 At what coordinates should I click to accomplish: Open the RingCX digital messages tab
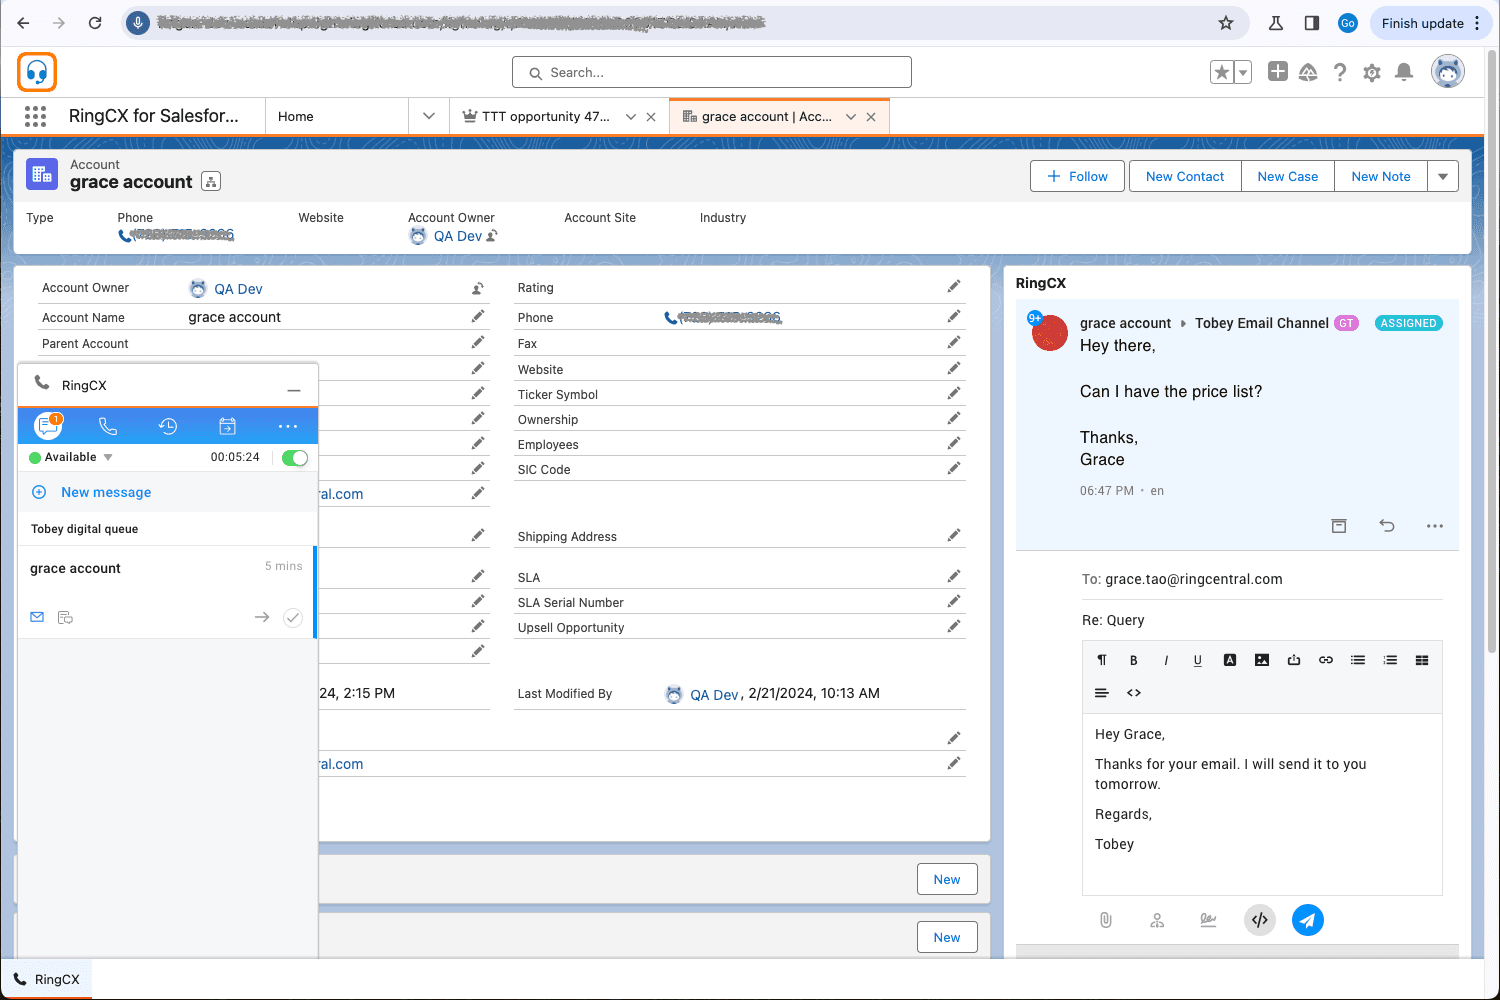[x=47, y=426]
